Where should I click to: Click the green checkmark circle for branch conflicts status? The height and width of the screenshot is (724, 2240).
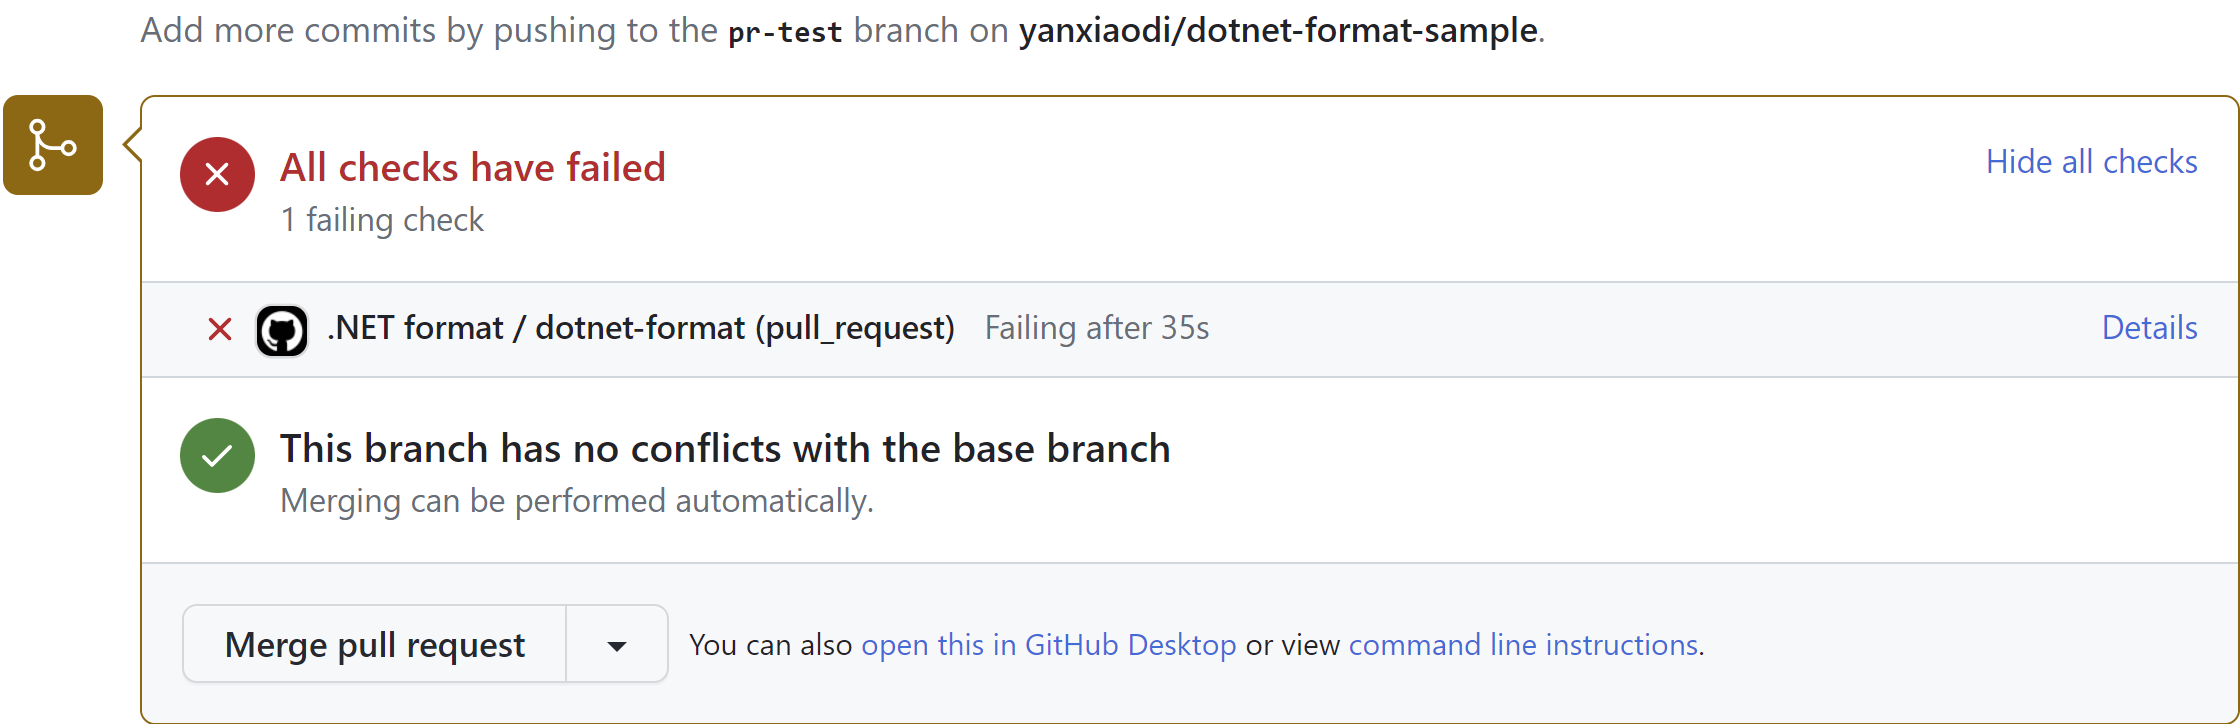pos(217,455)
